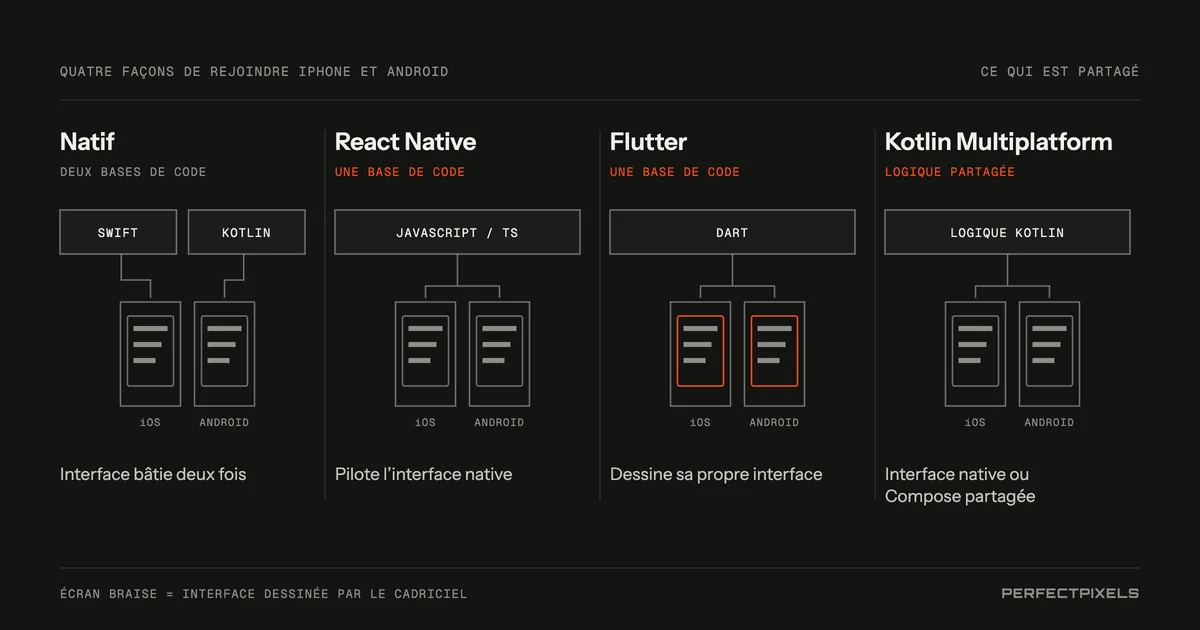Select the iOS phone icon under Kotlin Multiplatform
This screenshot has height=630, width=1200.
click(x=975, y=354)
